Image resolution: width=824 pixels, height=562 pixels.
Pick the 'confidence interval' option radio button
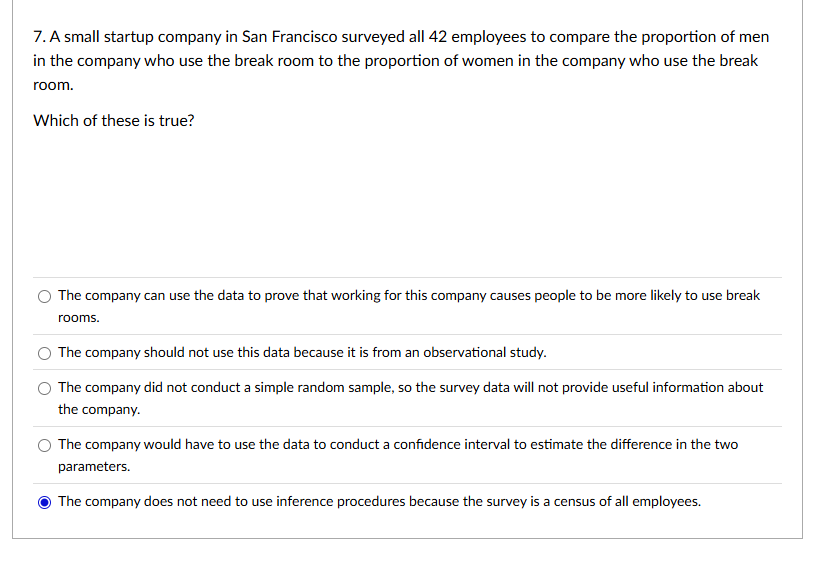point(45,446)
